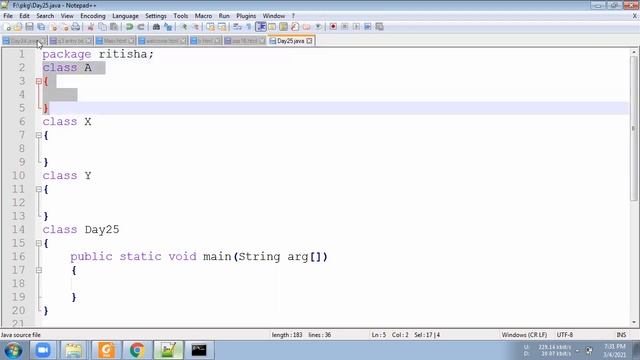Open the File menu

click(8, 16)
